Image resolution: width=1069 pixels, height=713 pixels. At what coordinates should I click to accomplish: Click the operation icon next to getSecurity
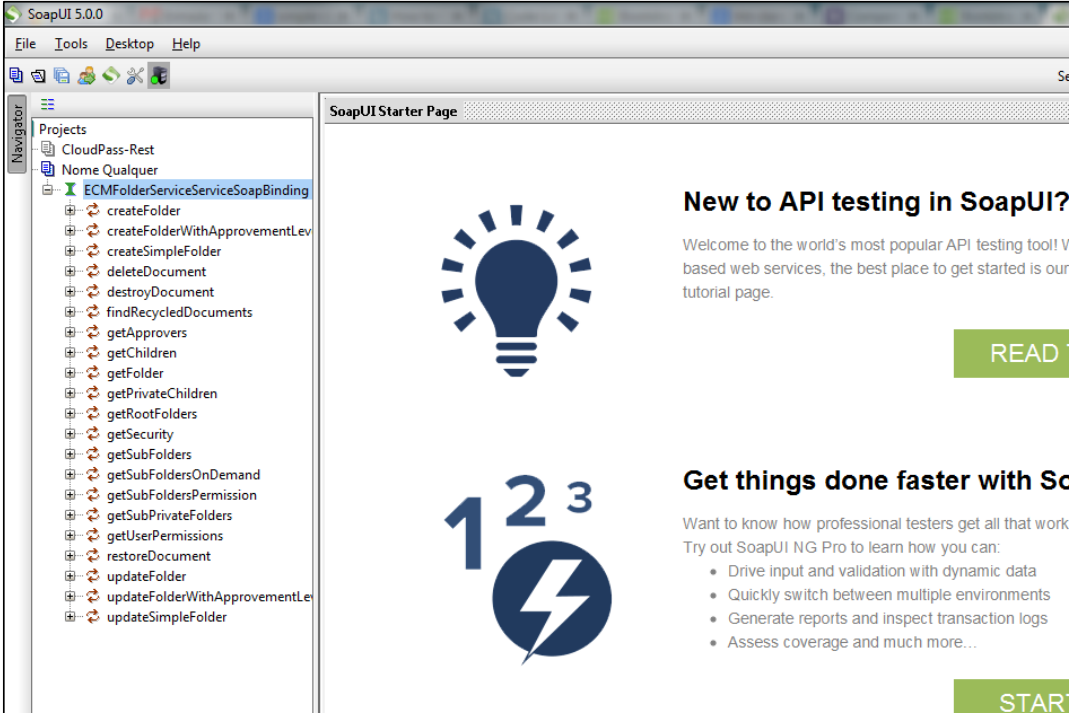click(93, 434)
